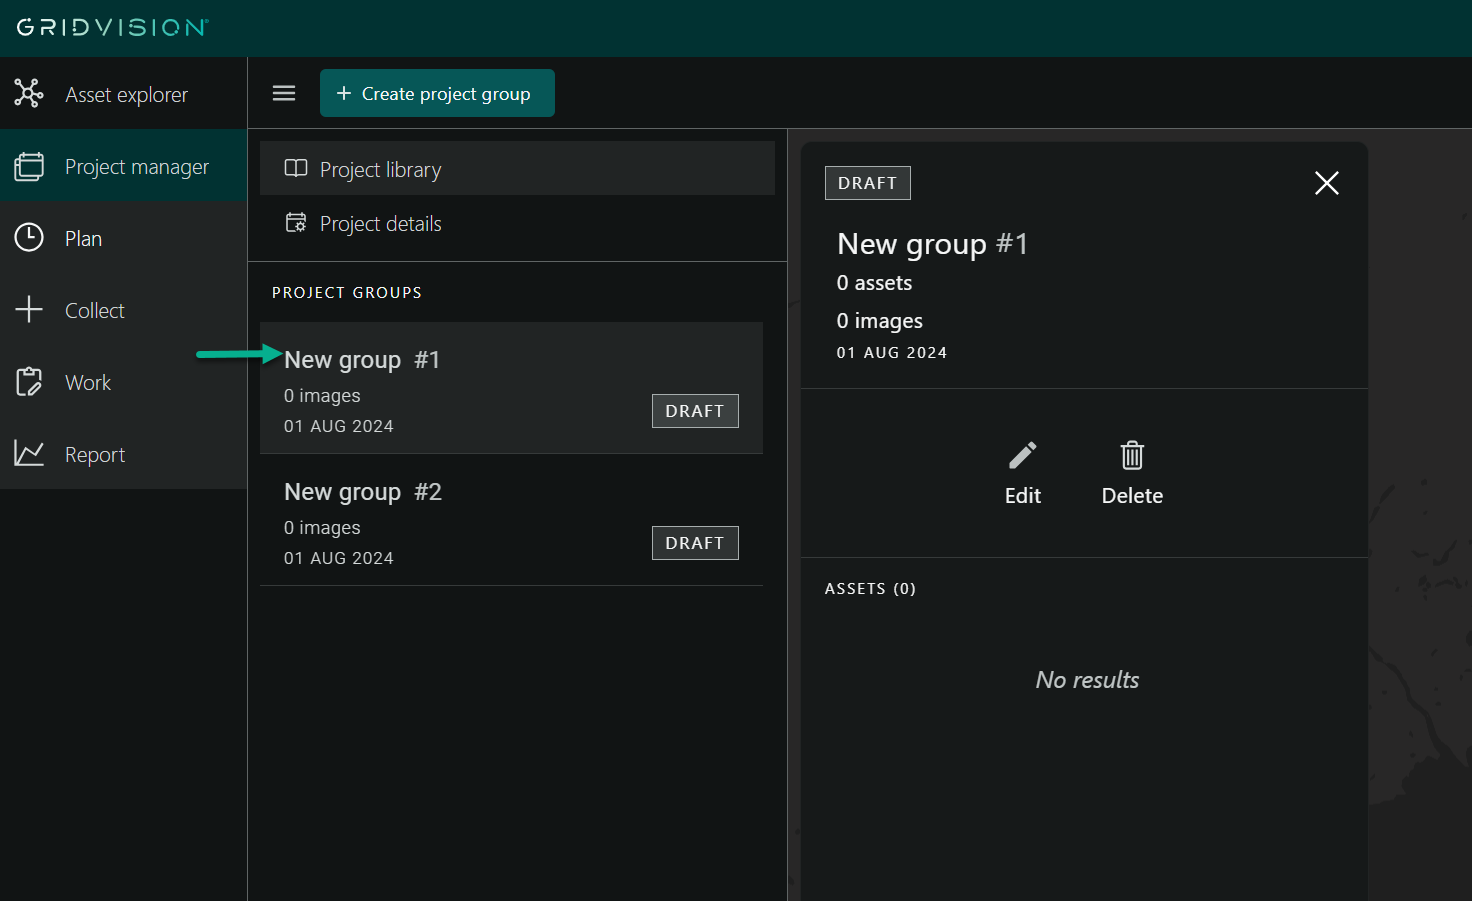Toggle the hamburger menu panel
Image resolution: width=1472 pixels, height=901 pixels.
click(284, 93)
